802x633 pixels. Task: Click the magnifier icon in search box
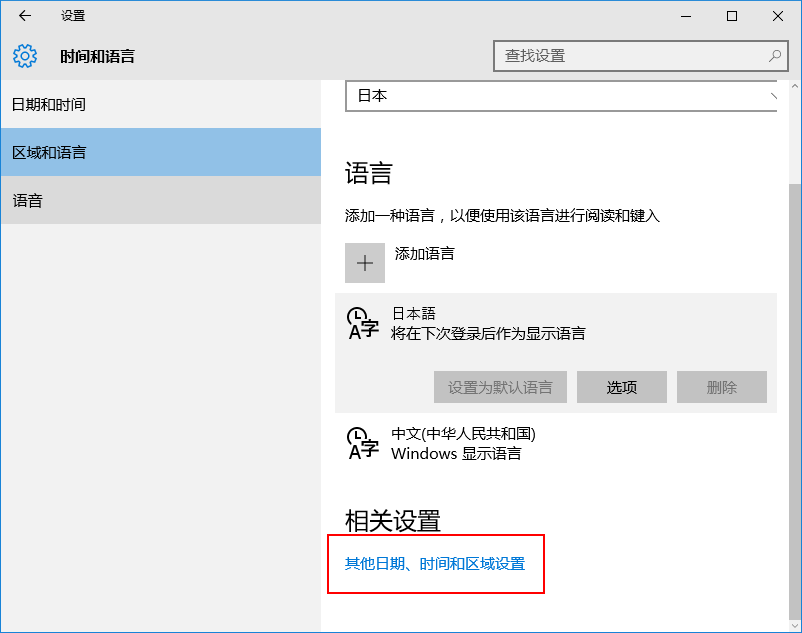pos(774,56)
